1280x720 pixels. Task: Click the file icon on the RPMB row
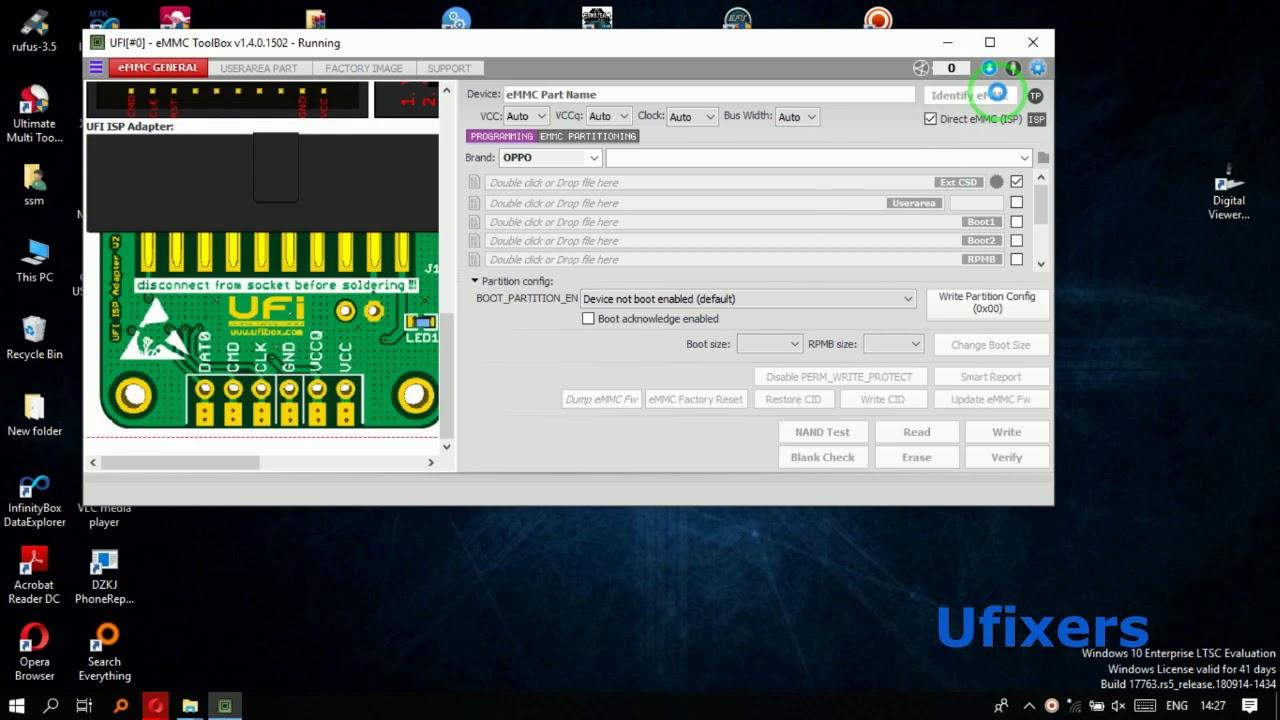(x=475, y=260)
